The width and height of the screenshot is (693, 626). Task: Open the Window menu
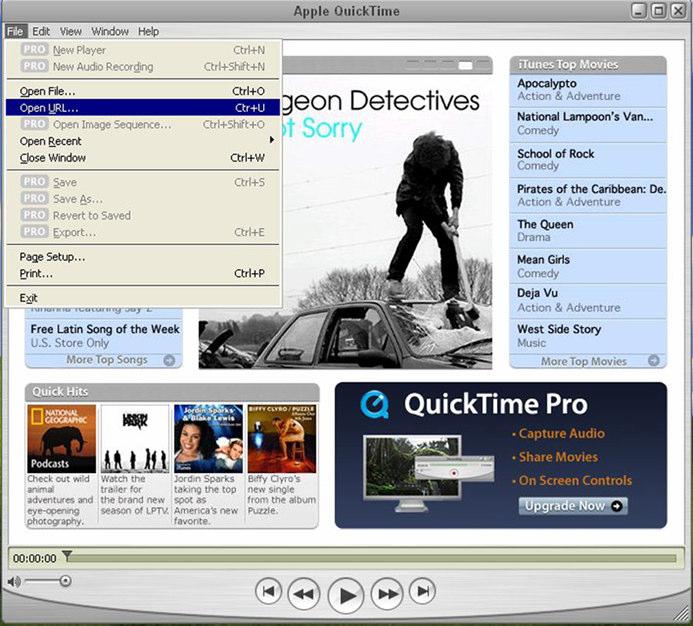(x=110, y=31)
